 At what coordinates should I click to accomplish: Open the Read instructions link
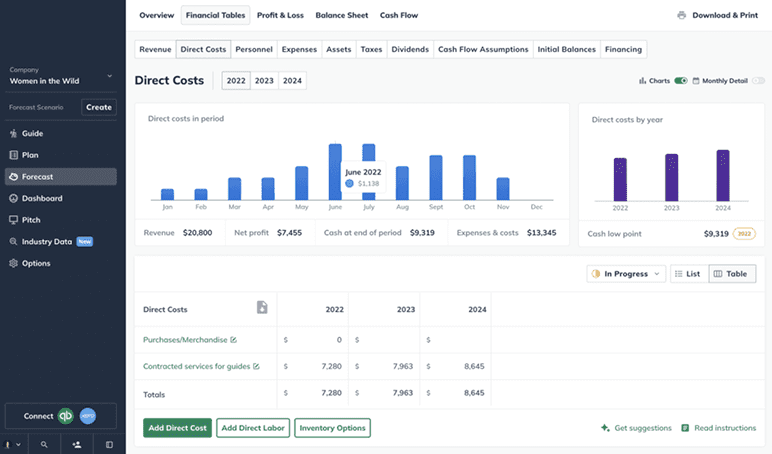(x=718, y=428)
